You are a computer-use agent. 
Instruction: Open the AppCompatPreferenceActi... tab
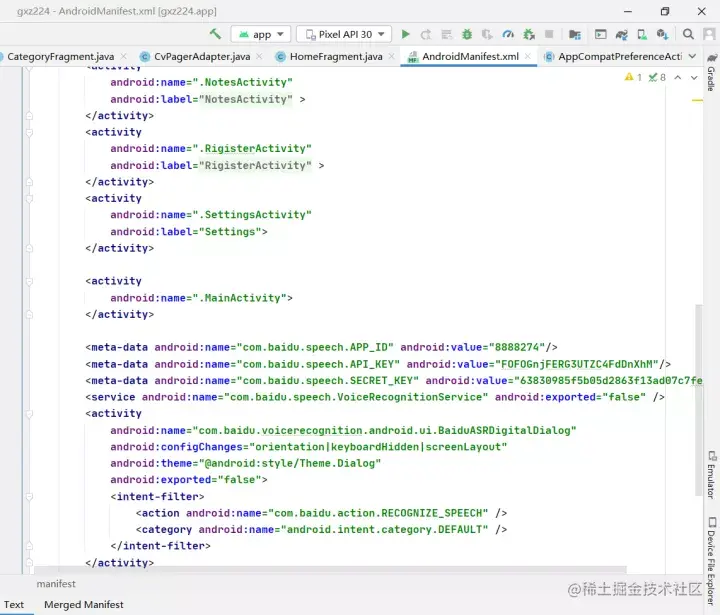point(614,56)
